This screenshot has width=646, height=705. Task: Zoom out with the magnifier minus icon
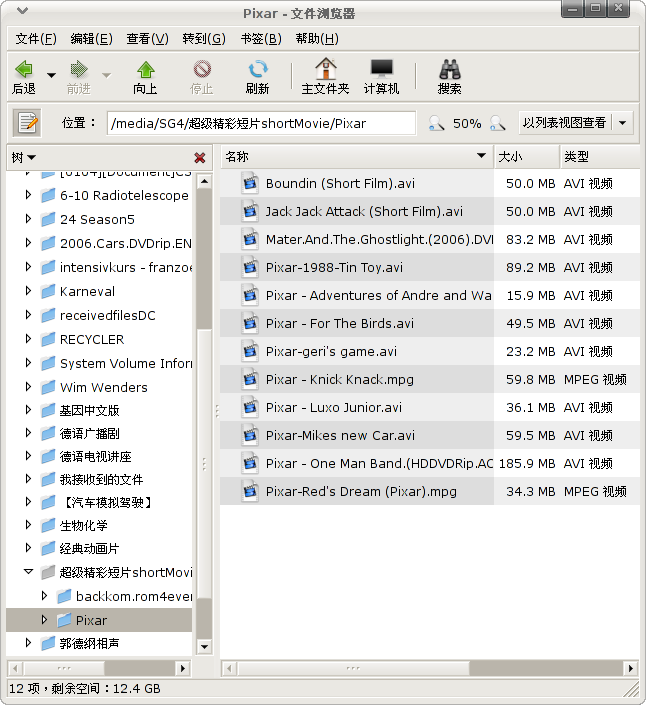pos(436,123)
